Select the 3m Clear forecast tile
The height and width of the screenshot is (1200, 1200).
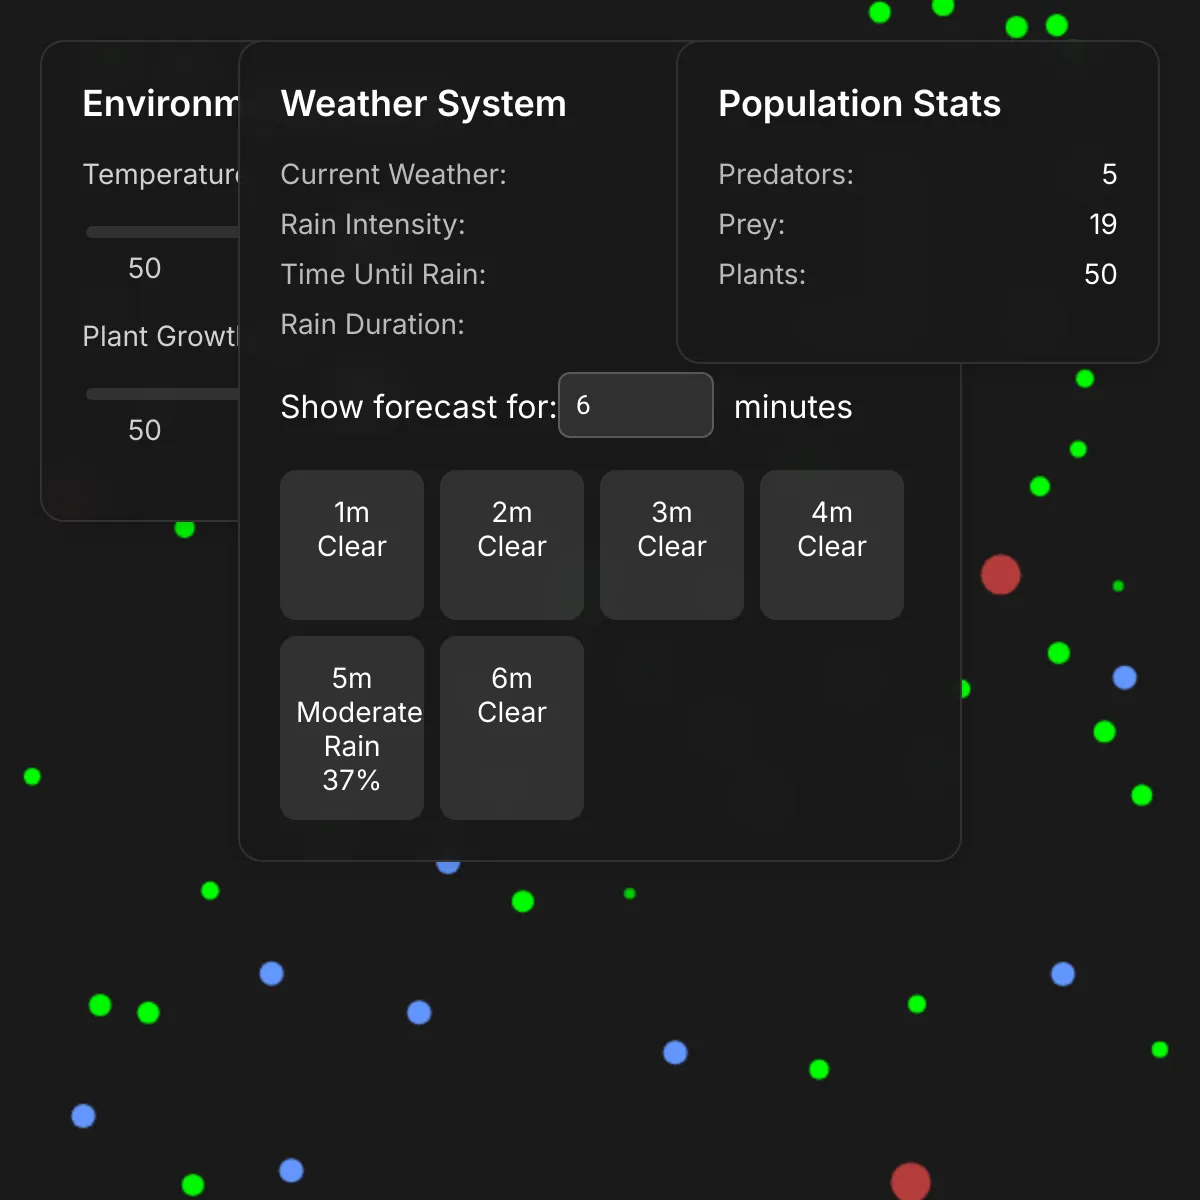click(672, 545)
